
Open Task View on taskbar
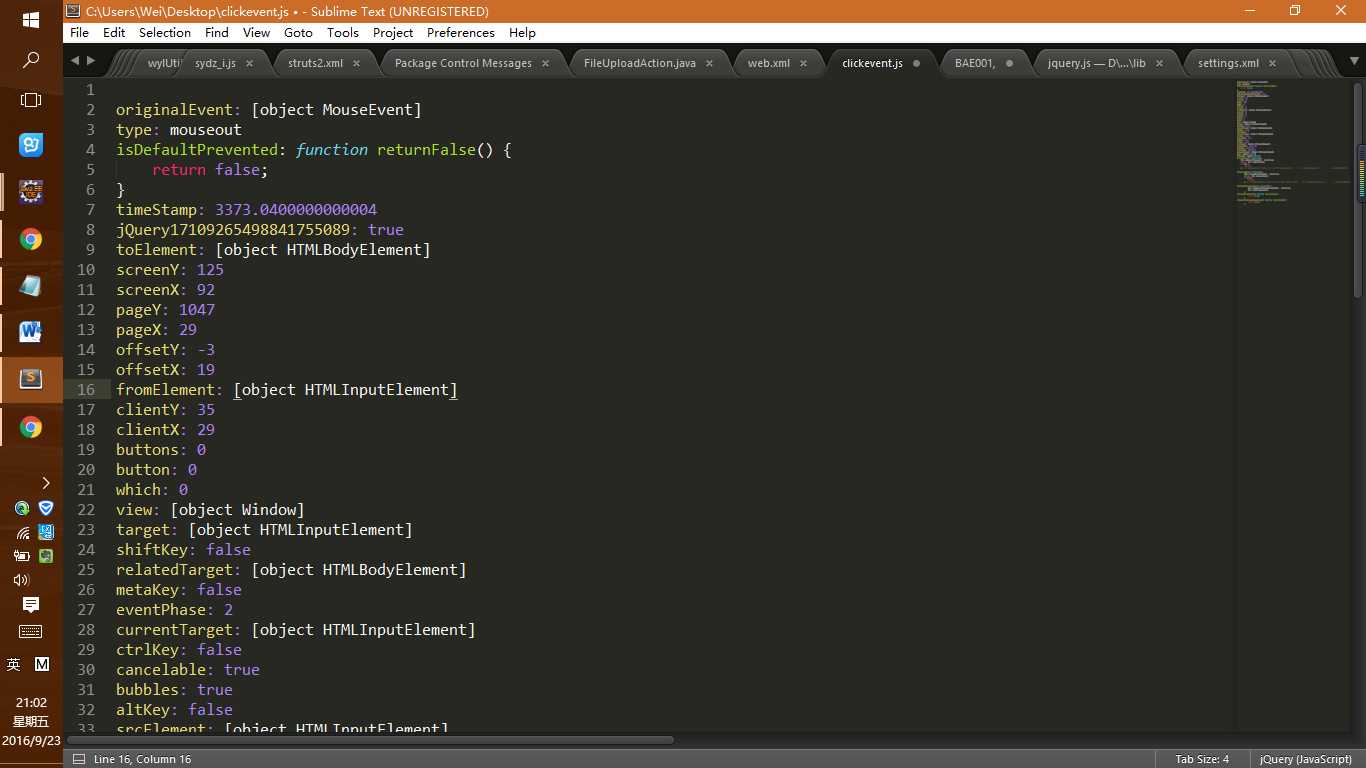(x=31, y=100)
